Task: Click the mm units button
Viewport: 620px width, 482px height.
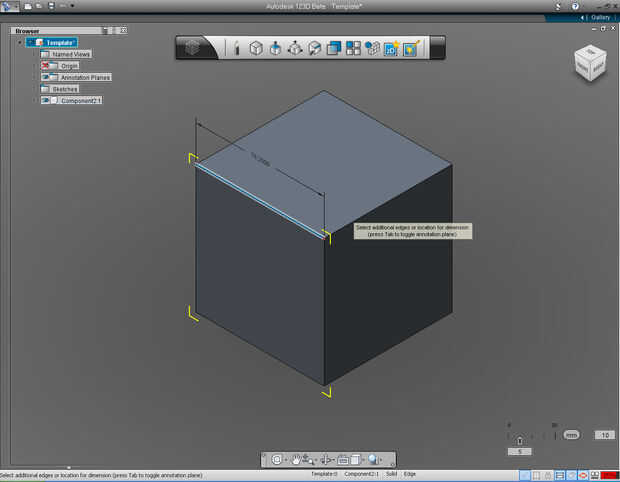Action: click(571, 435)
